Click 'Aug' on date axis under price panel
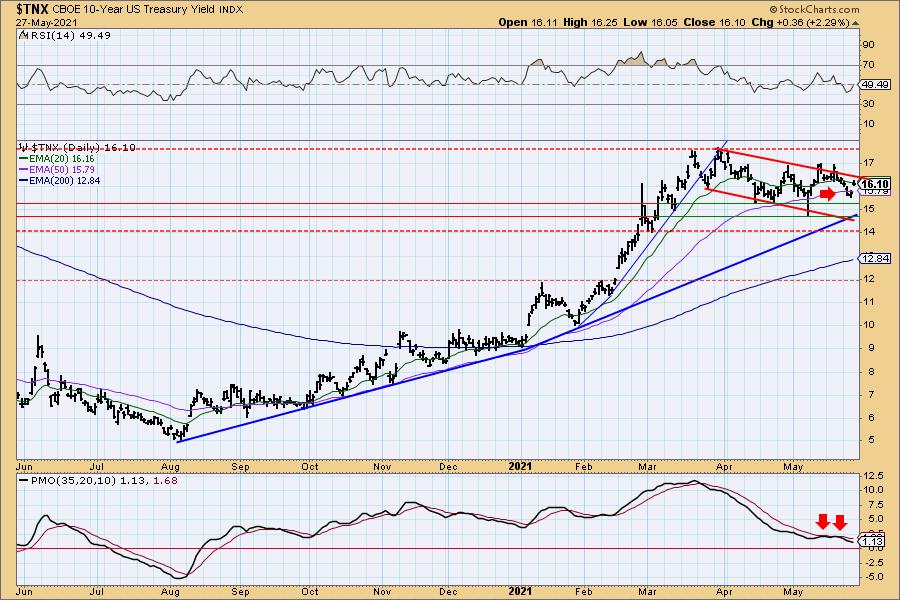The height and width of the screenshot is (600, 900). point(171,467)
